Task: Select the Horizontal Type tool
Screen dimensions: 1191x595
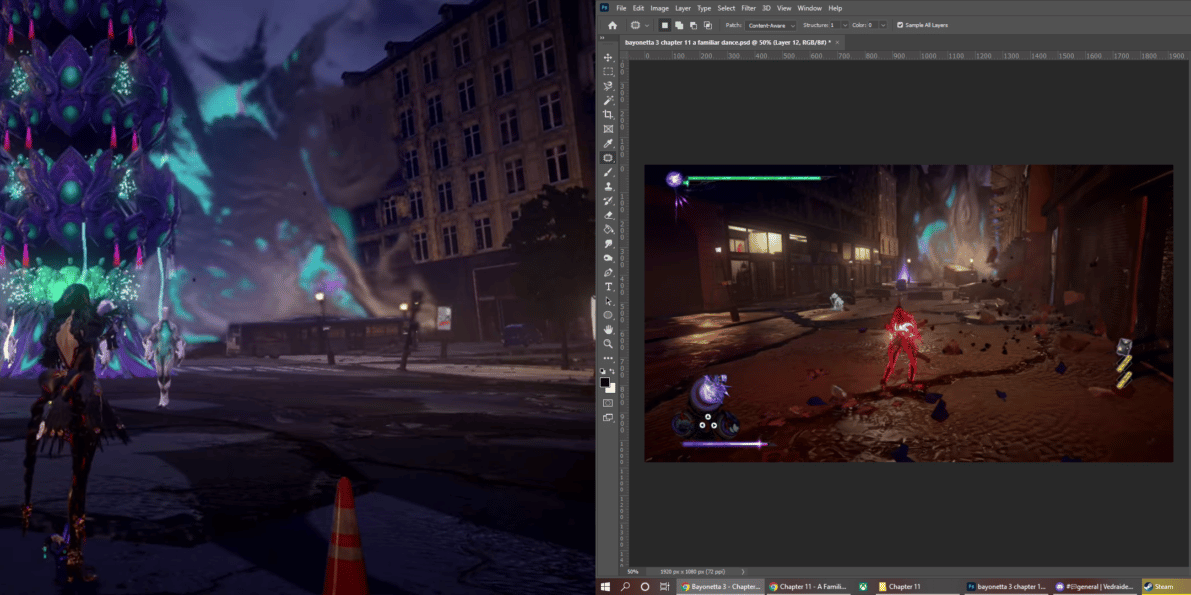Action: coord(608,287)
